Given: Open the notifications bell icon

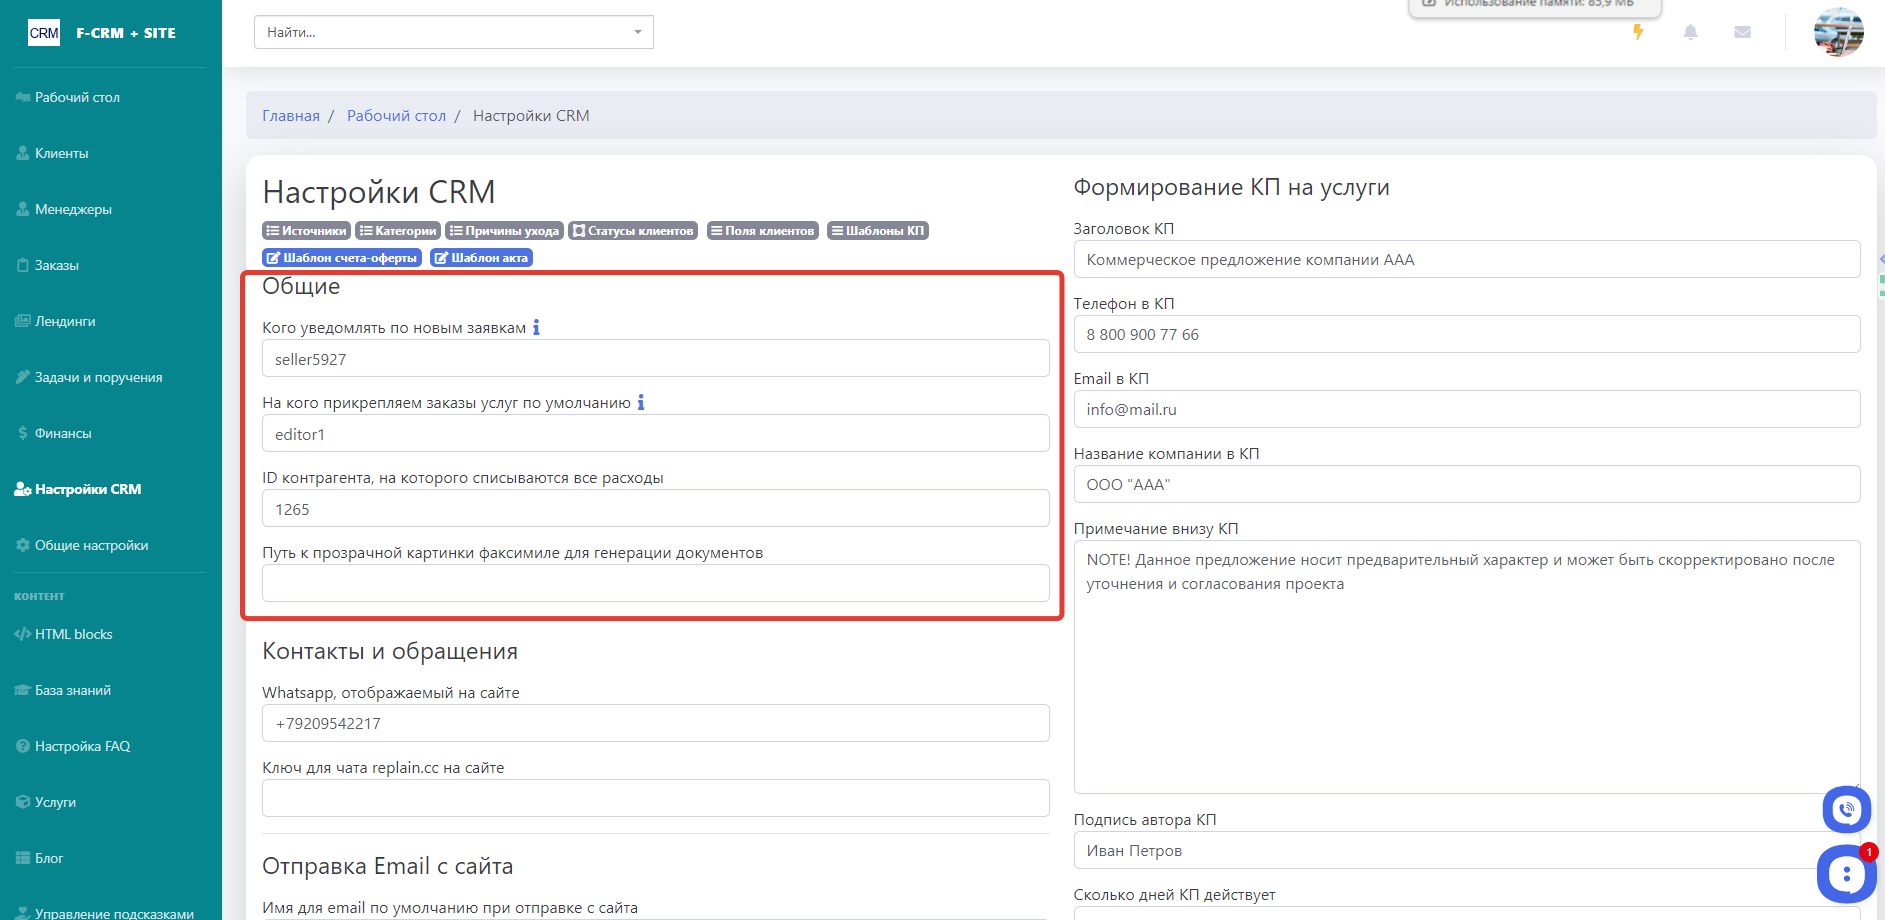Looking at the screenshot, I should point(1690,32).
